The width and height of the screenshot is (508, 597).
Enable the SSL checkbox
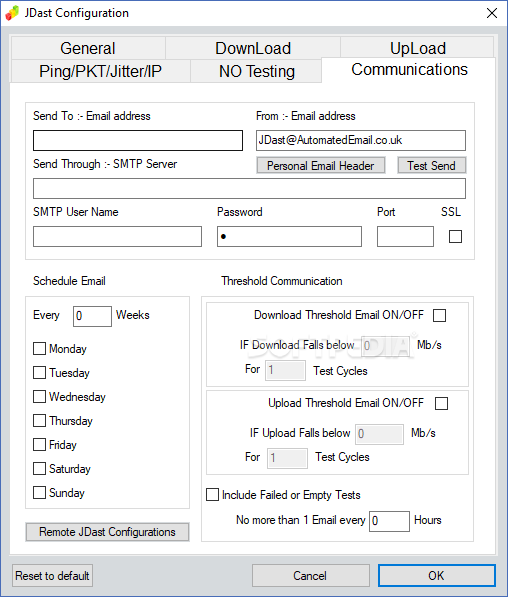pos(455,236)
